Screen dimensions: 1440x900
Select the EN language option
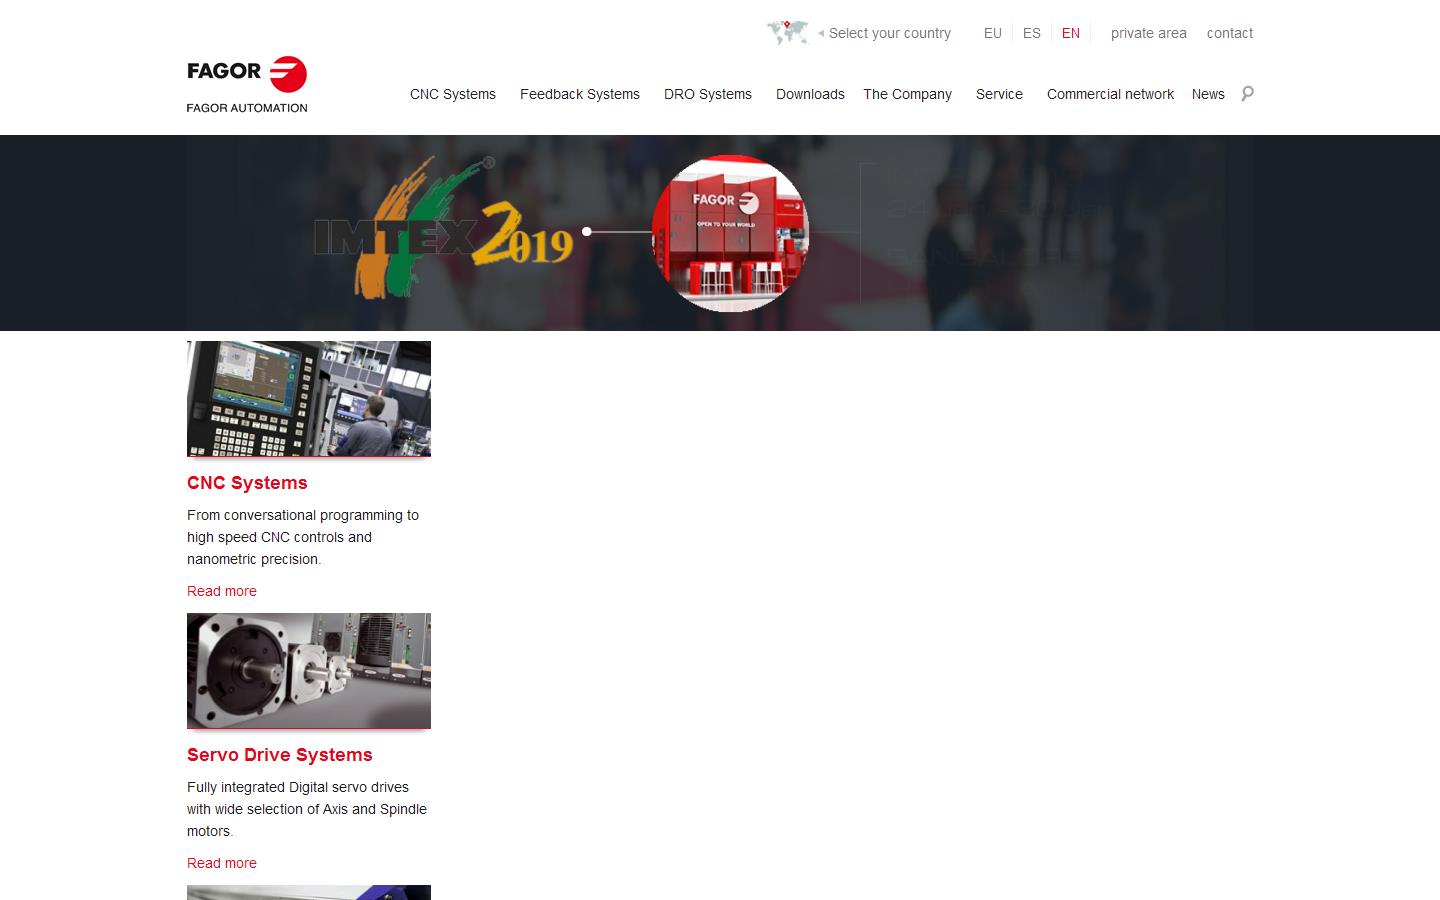point(1070,33)
